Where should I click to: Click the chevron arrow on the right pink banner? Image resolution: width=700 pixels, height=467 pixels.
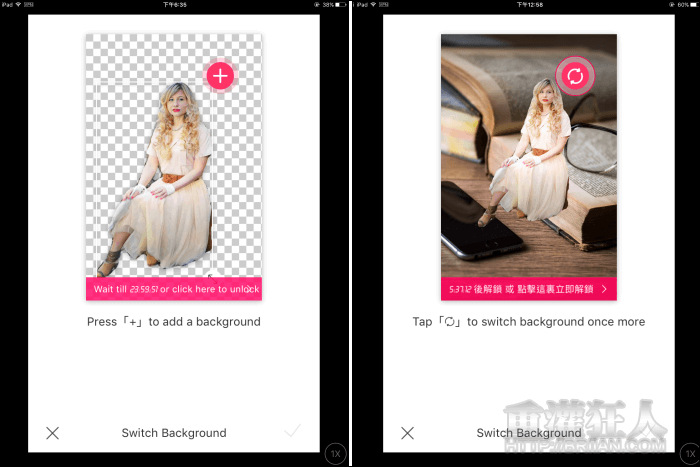tap(604, 289)
